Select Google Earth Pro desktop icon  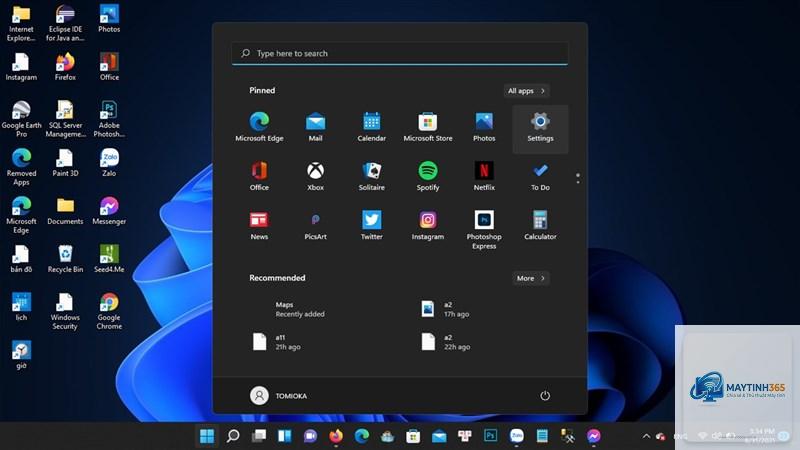point(21,119)
